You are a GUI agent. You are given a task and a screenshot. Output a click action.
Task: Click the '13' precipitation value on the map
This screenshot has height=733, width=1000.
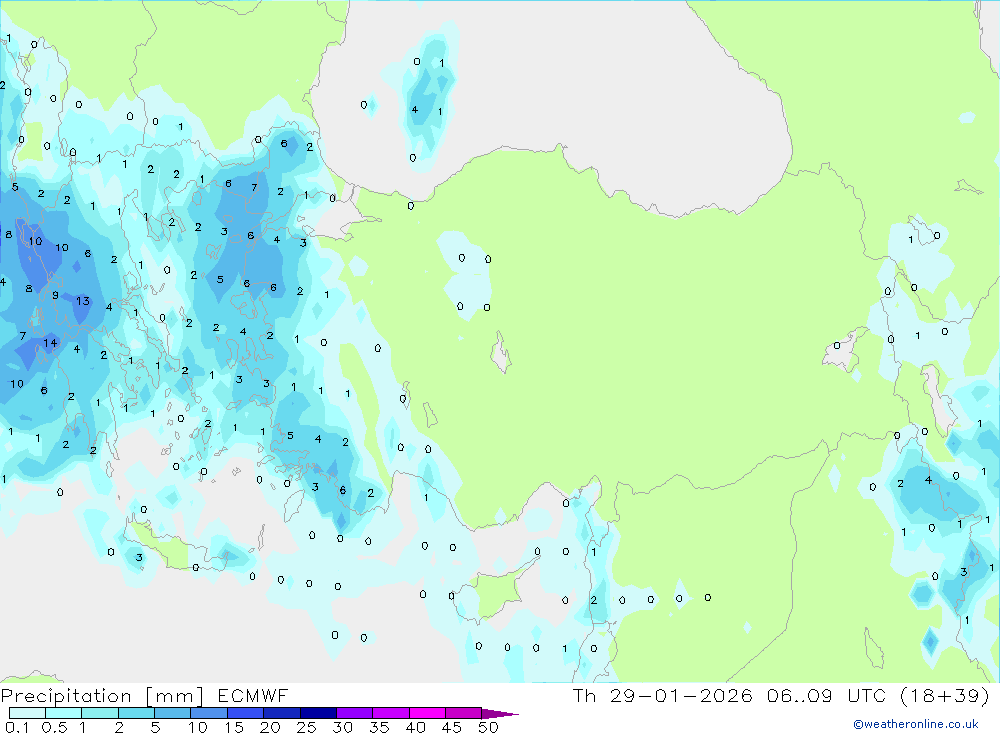(83, 301)
